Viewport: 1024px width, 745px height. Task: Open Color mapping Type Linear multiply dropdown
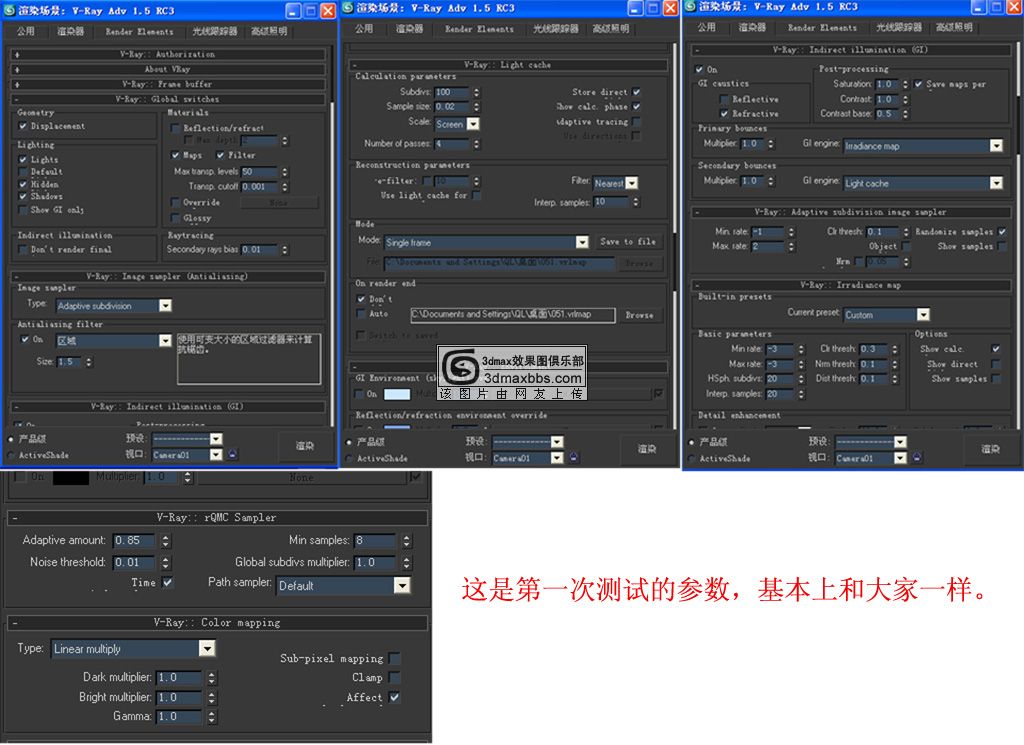click(x=133, y=649)
